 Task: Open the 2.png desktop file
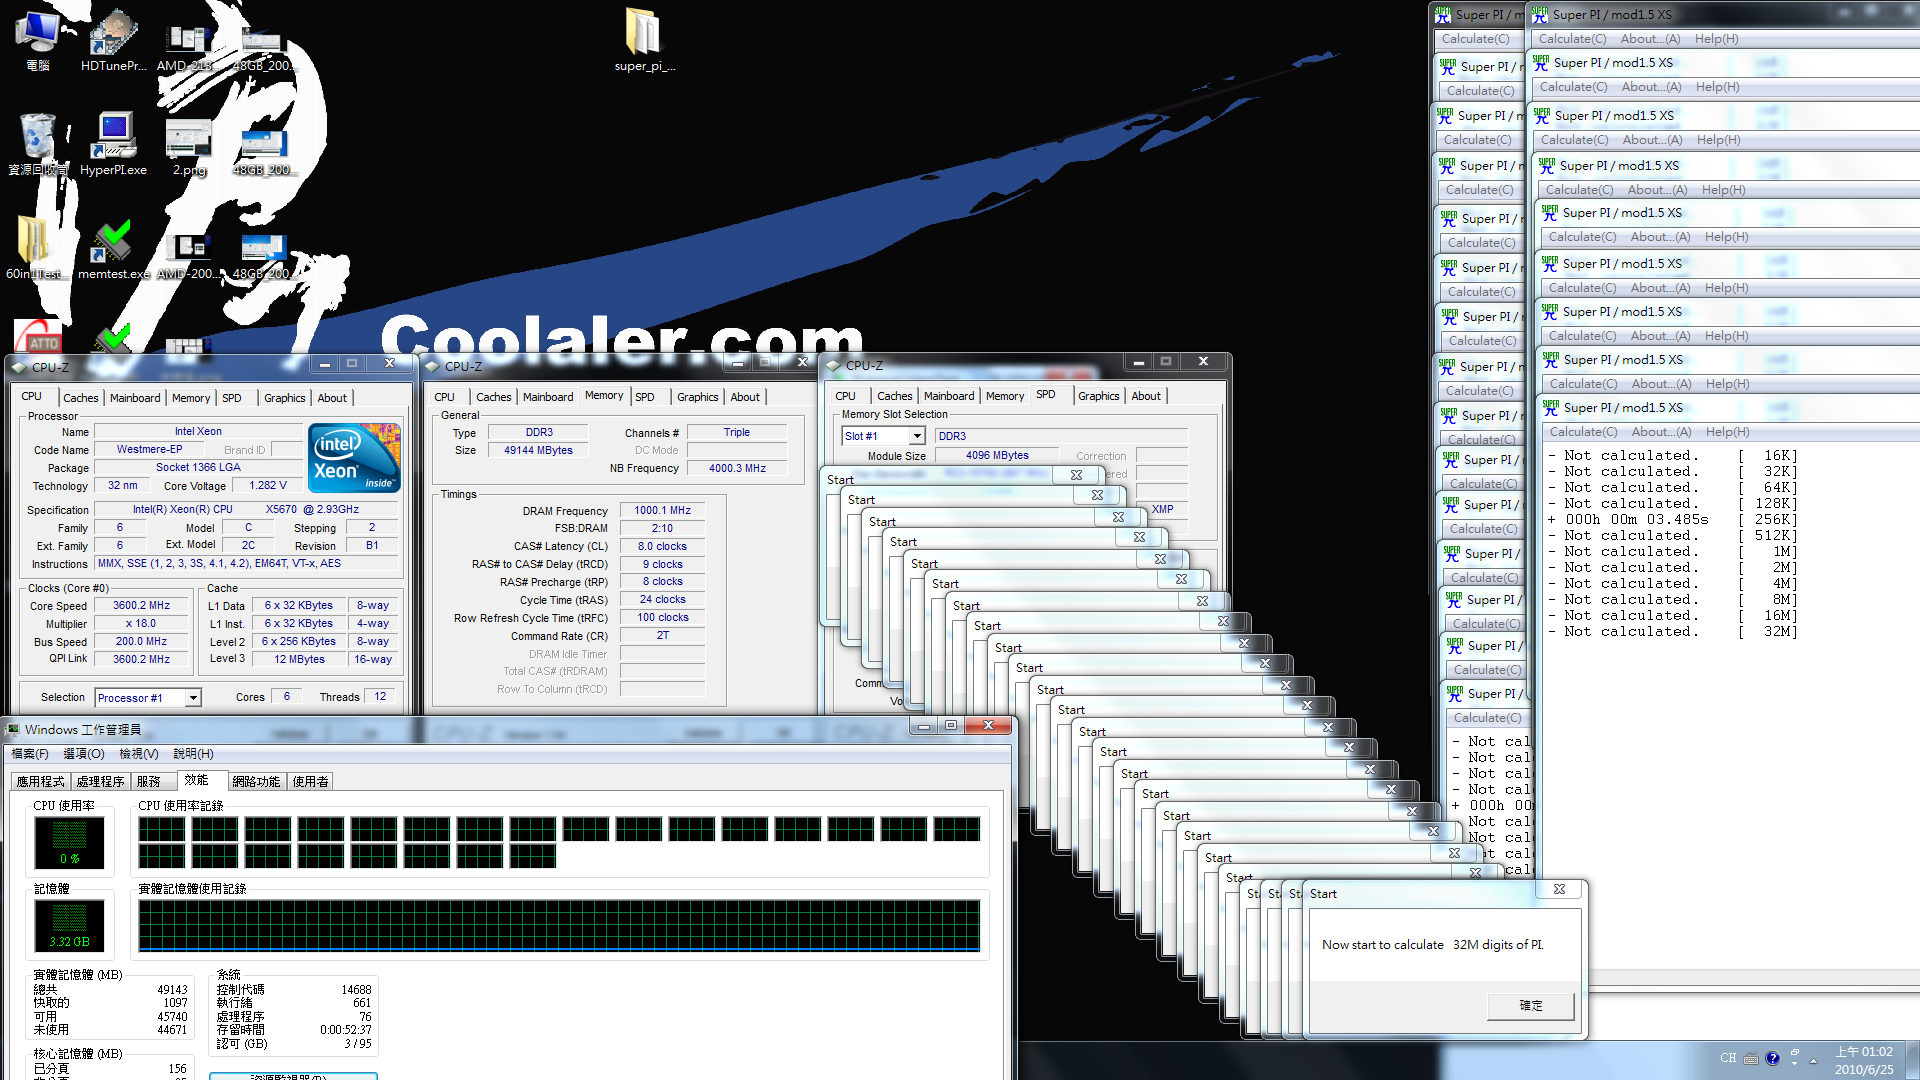tap(188, 145)
